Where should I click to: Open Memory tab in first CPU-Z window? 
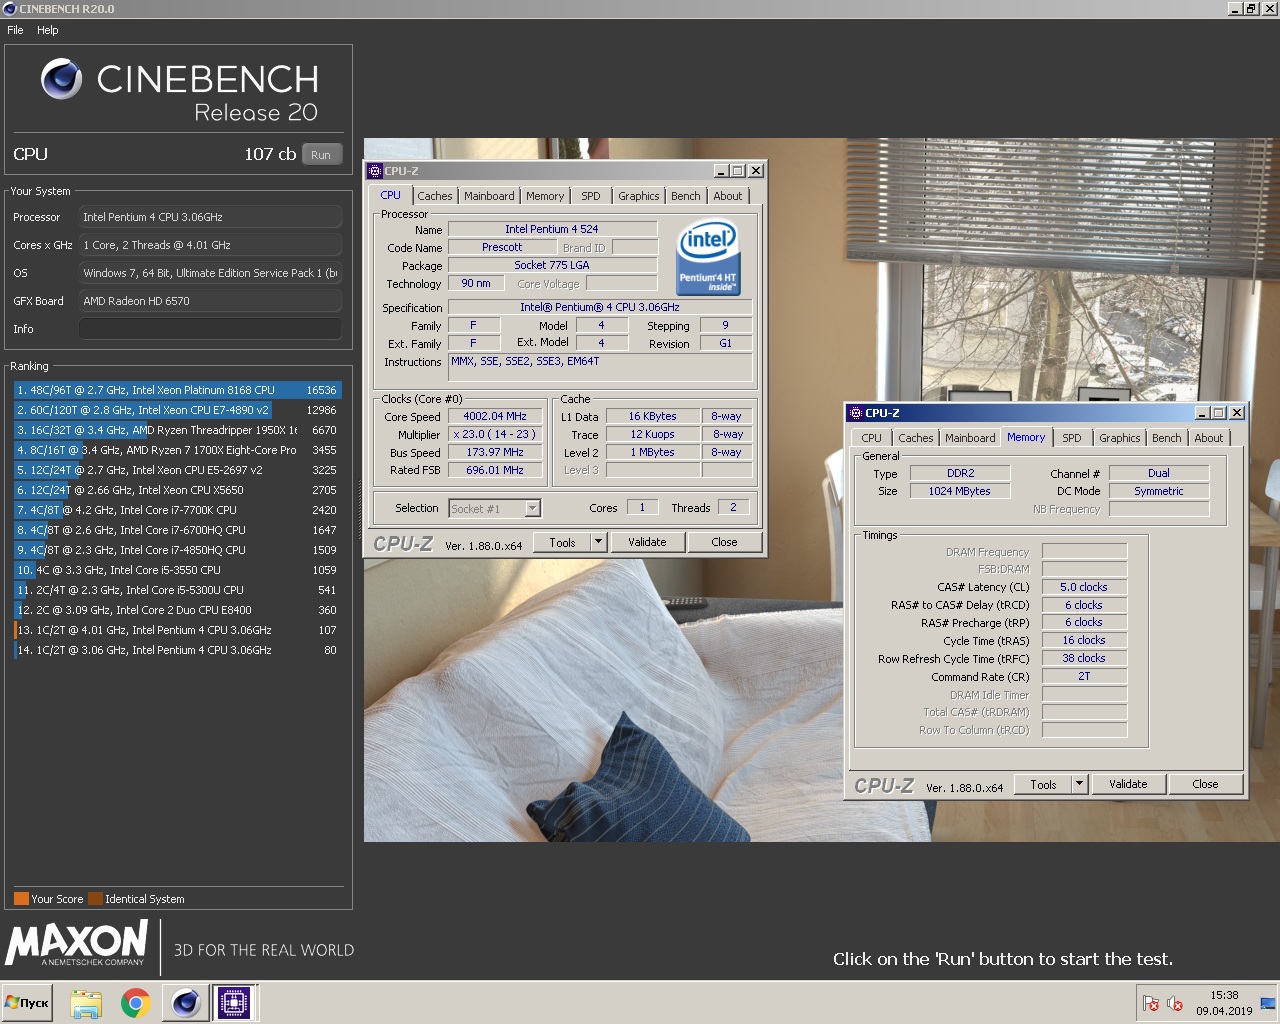(x=545, y=196)
